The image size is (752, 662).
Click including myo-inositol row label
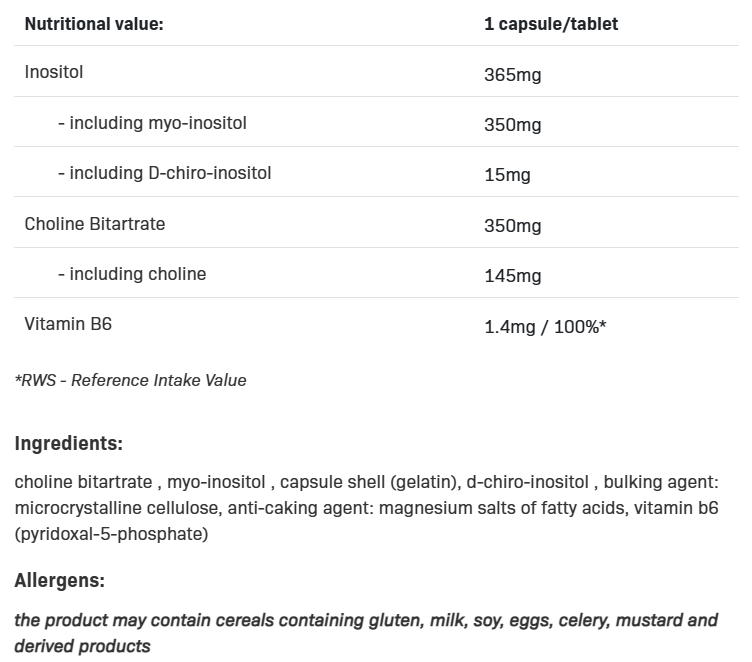pos(152,123)
